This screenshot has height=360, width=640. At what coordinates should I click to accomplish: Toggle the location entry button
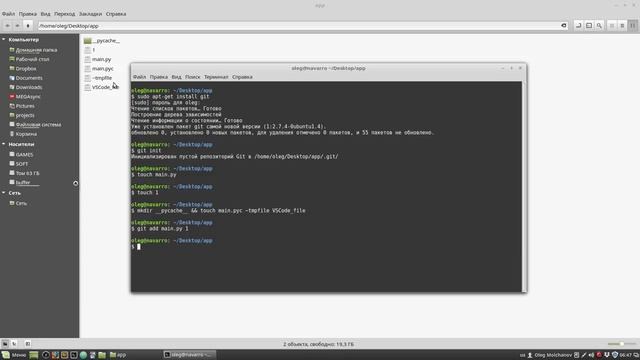coord(578,26)
